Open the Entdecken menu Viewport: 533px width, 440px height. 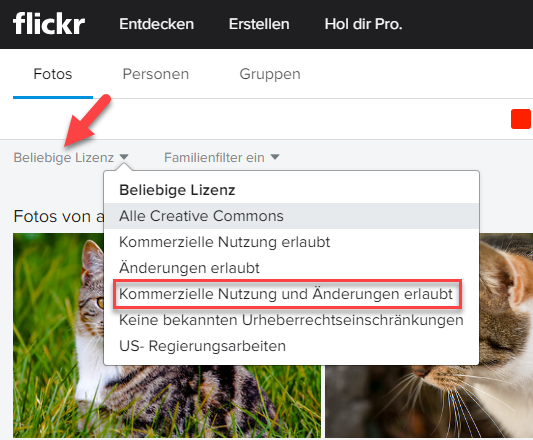click(156, 24)
